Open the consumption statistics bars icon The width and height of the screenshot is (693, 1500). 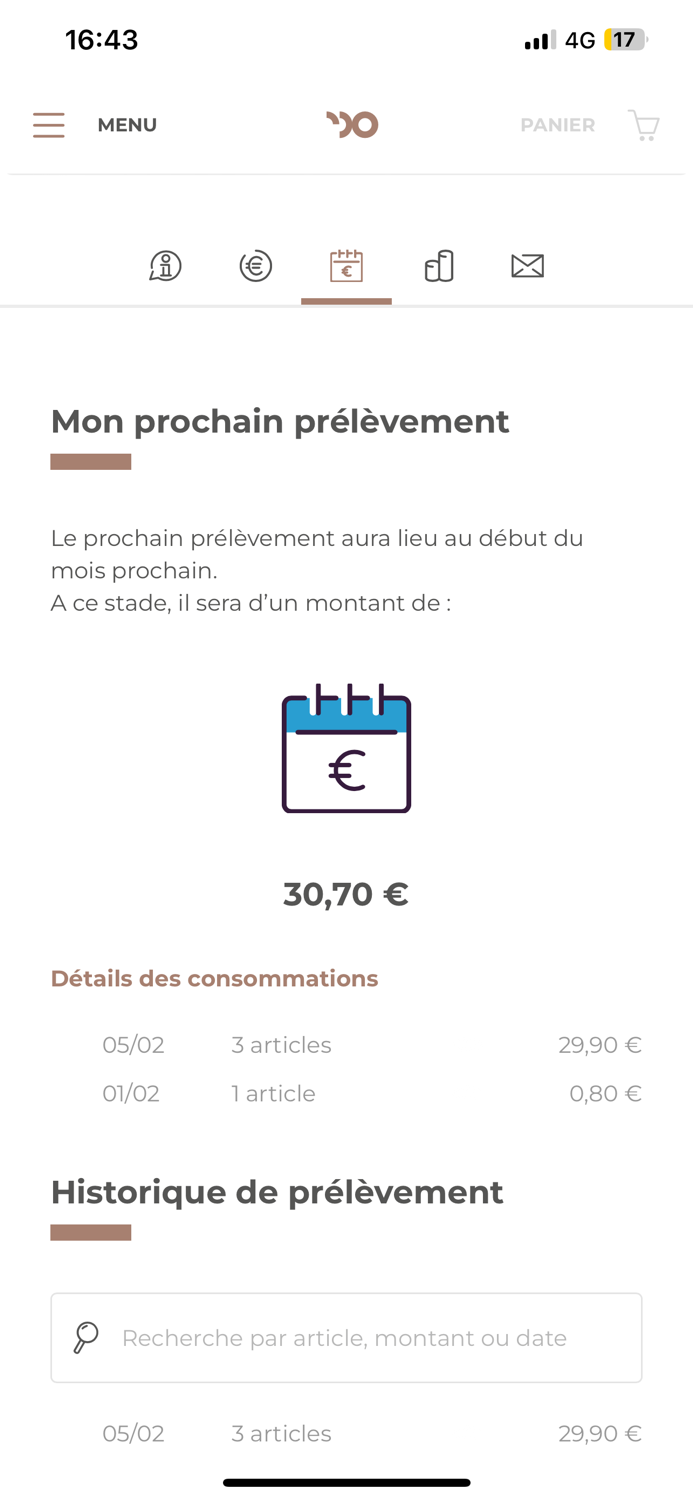click(x=437, y=266)
